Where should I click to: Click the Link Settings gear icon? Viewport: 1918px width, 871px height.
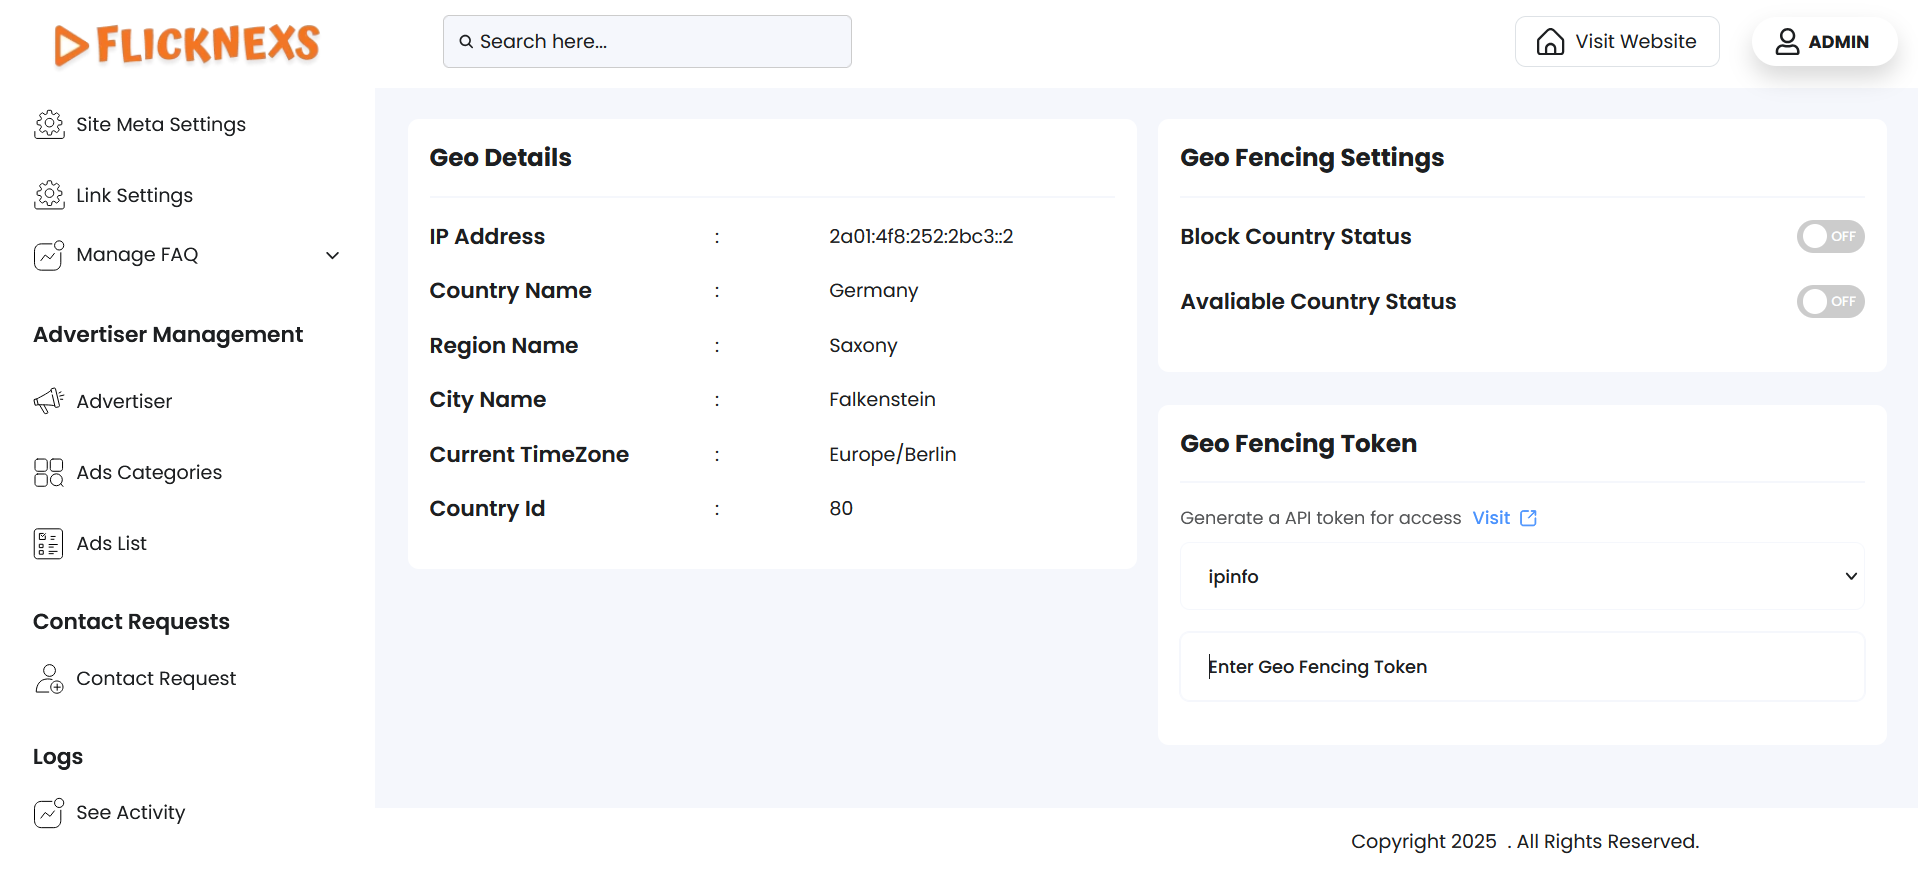click(x=49, y=196)
